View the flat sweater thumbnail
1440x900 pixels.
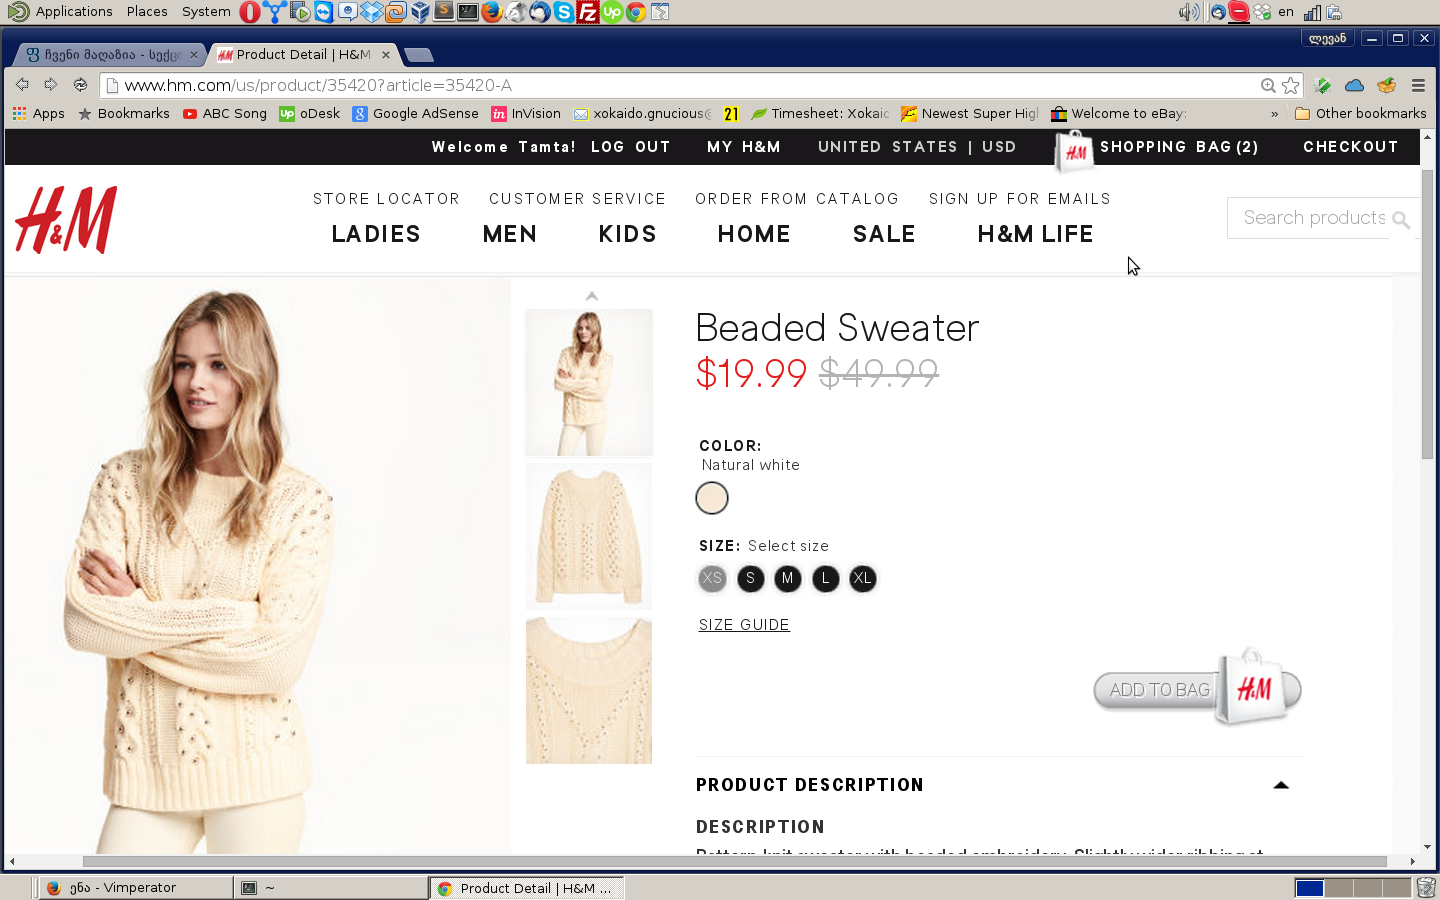[589, 536]
